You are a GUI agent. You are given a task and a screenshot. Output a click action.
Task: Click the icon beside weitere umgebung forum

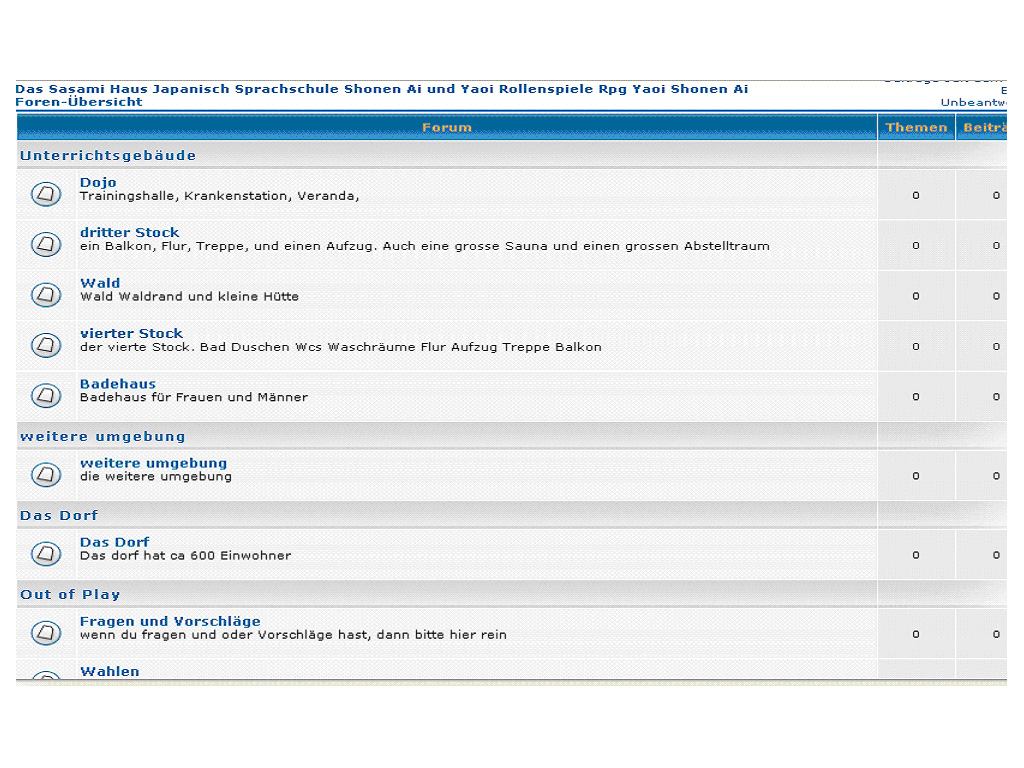46,475
